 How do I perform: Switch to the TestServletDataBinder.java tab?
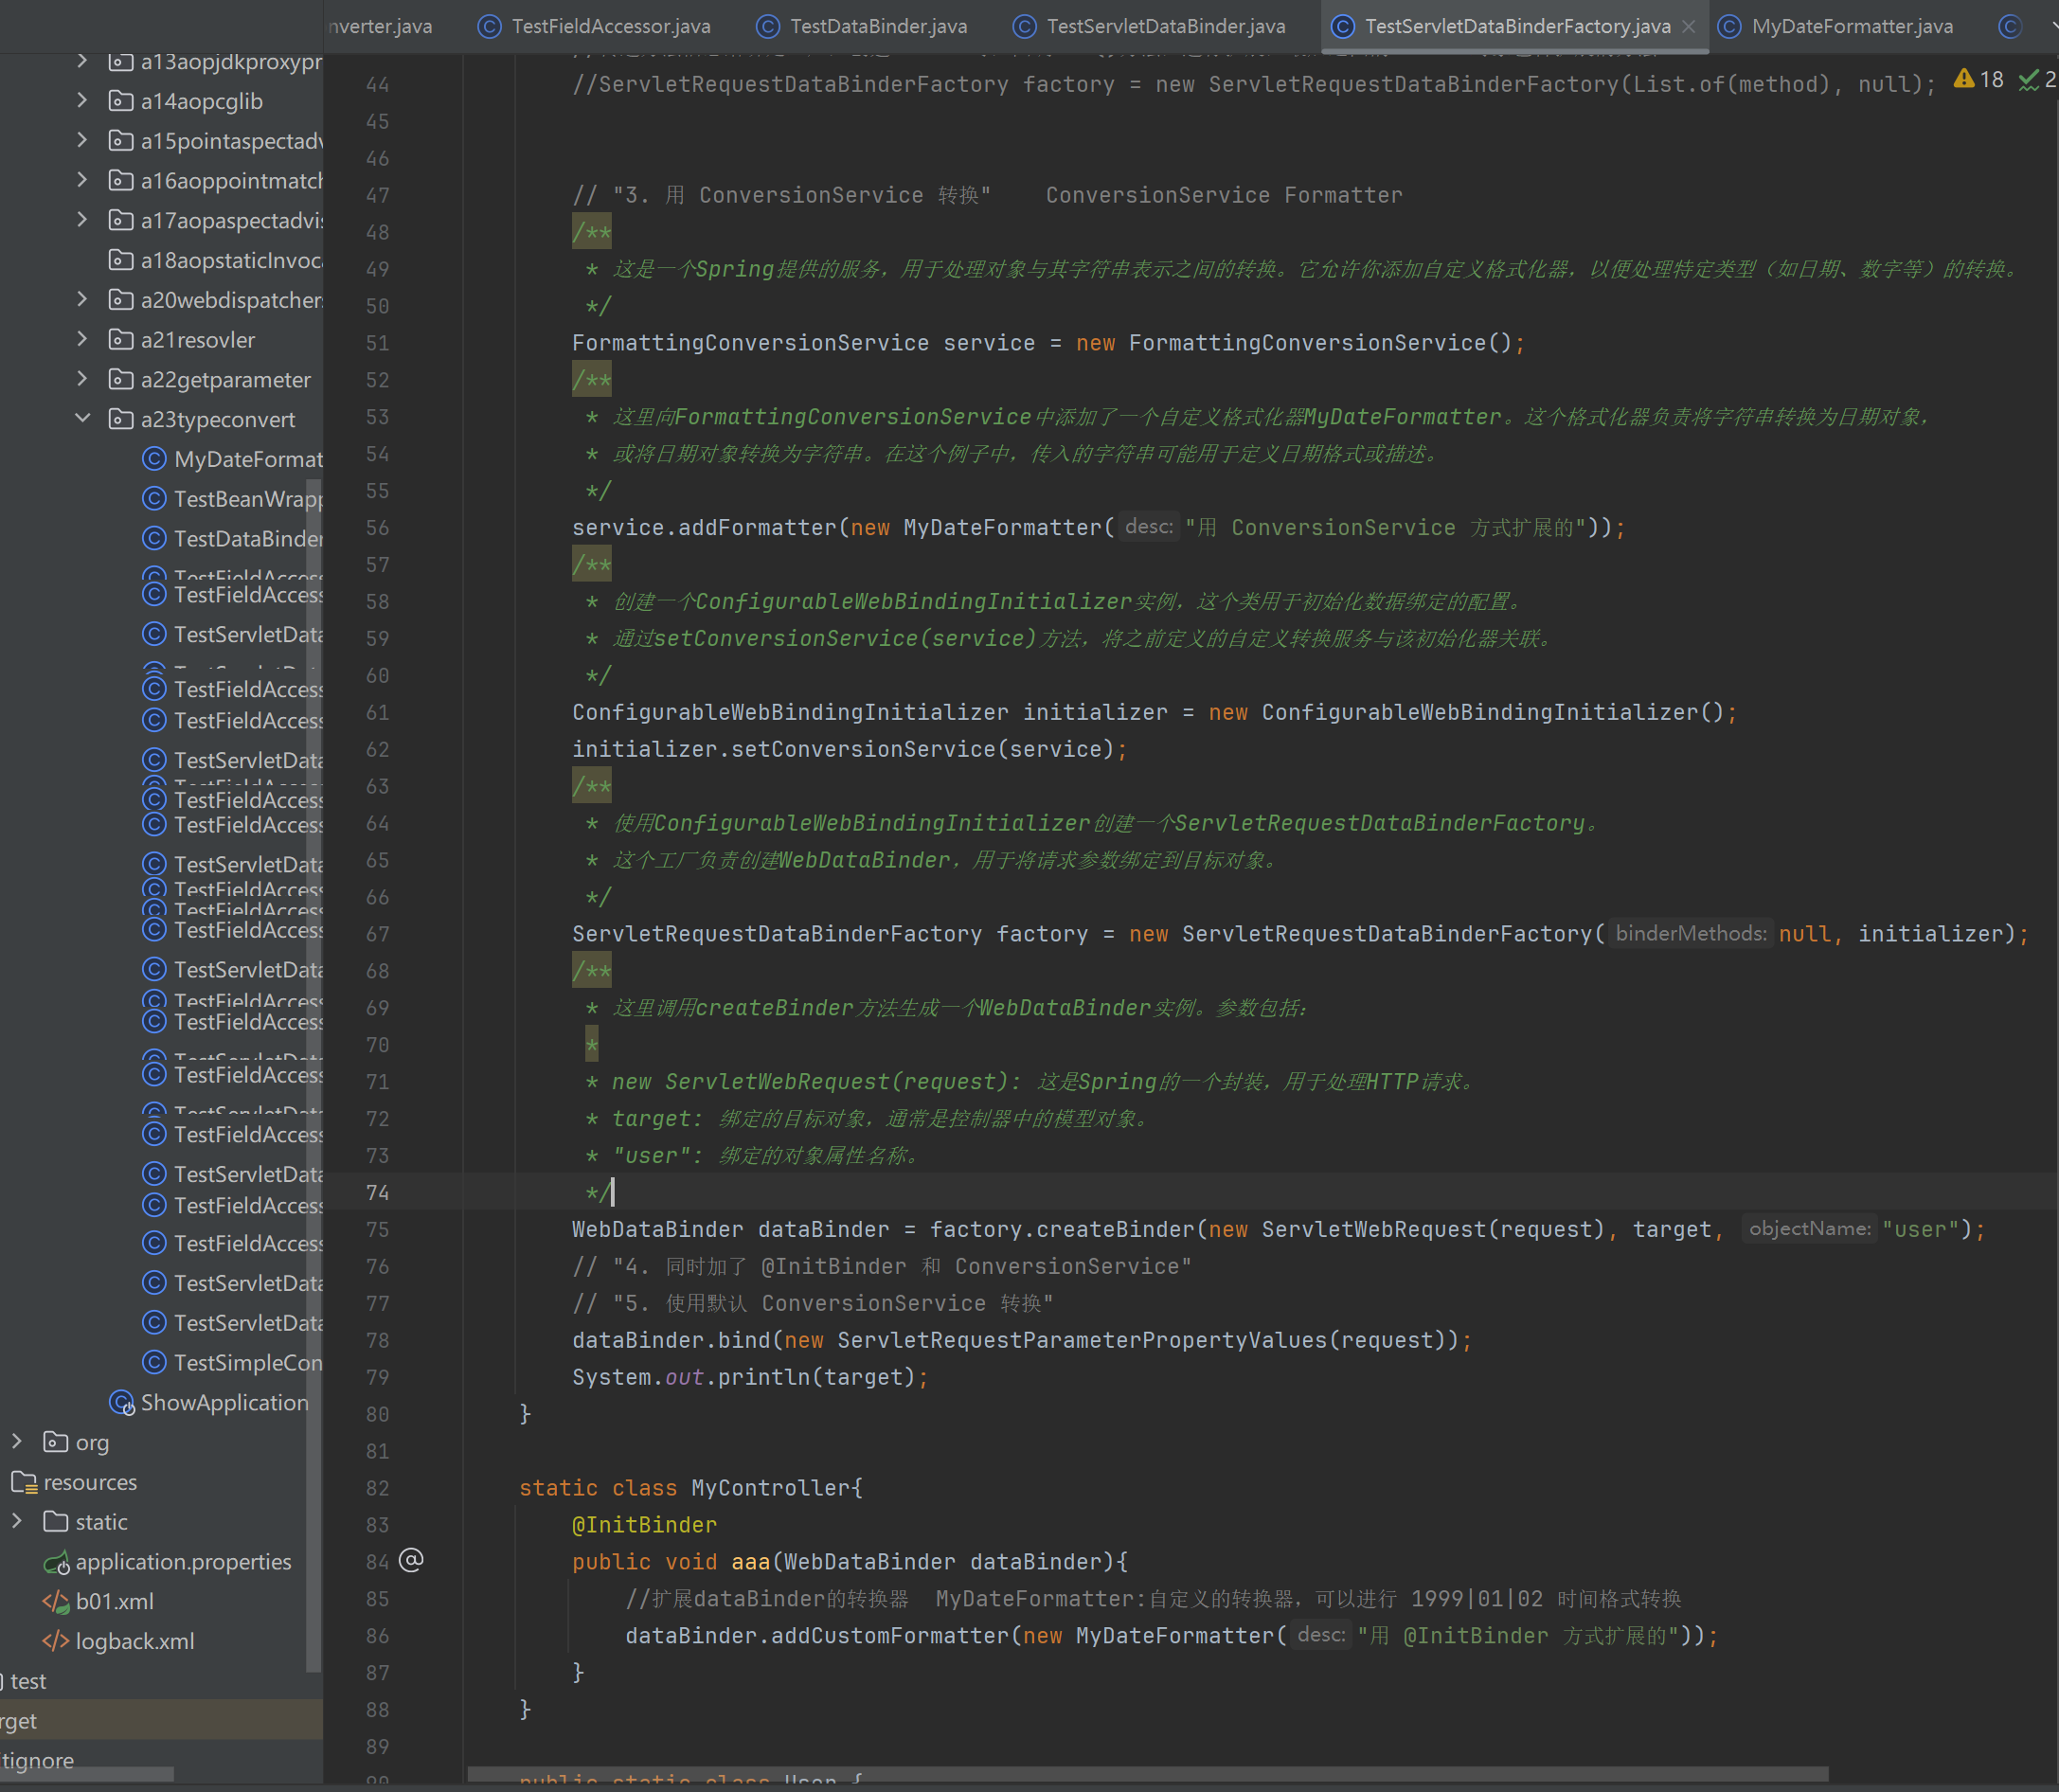[x=1150, y=26]
